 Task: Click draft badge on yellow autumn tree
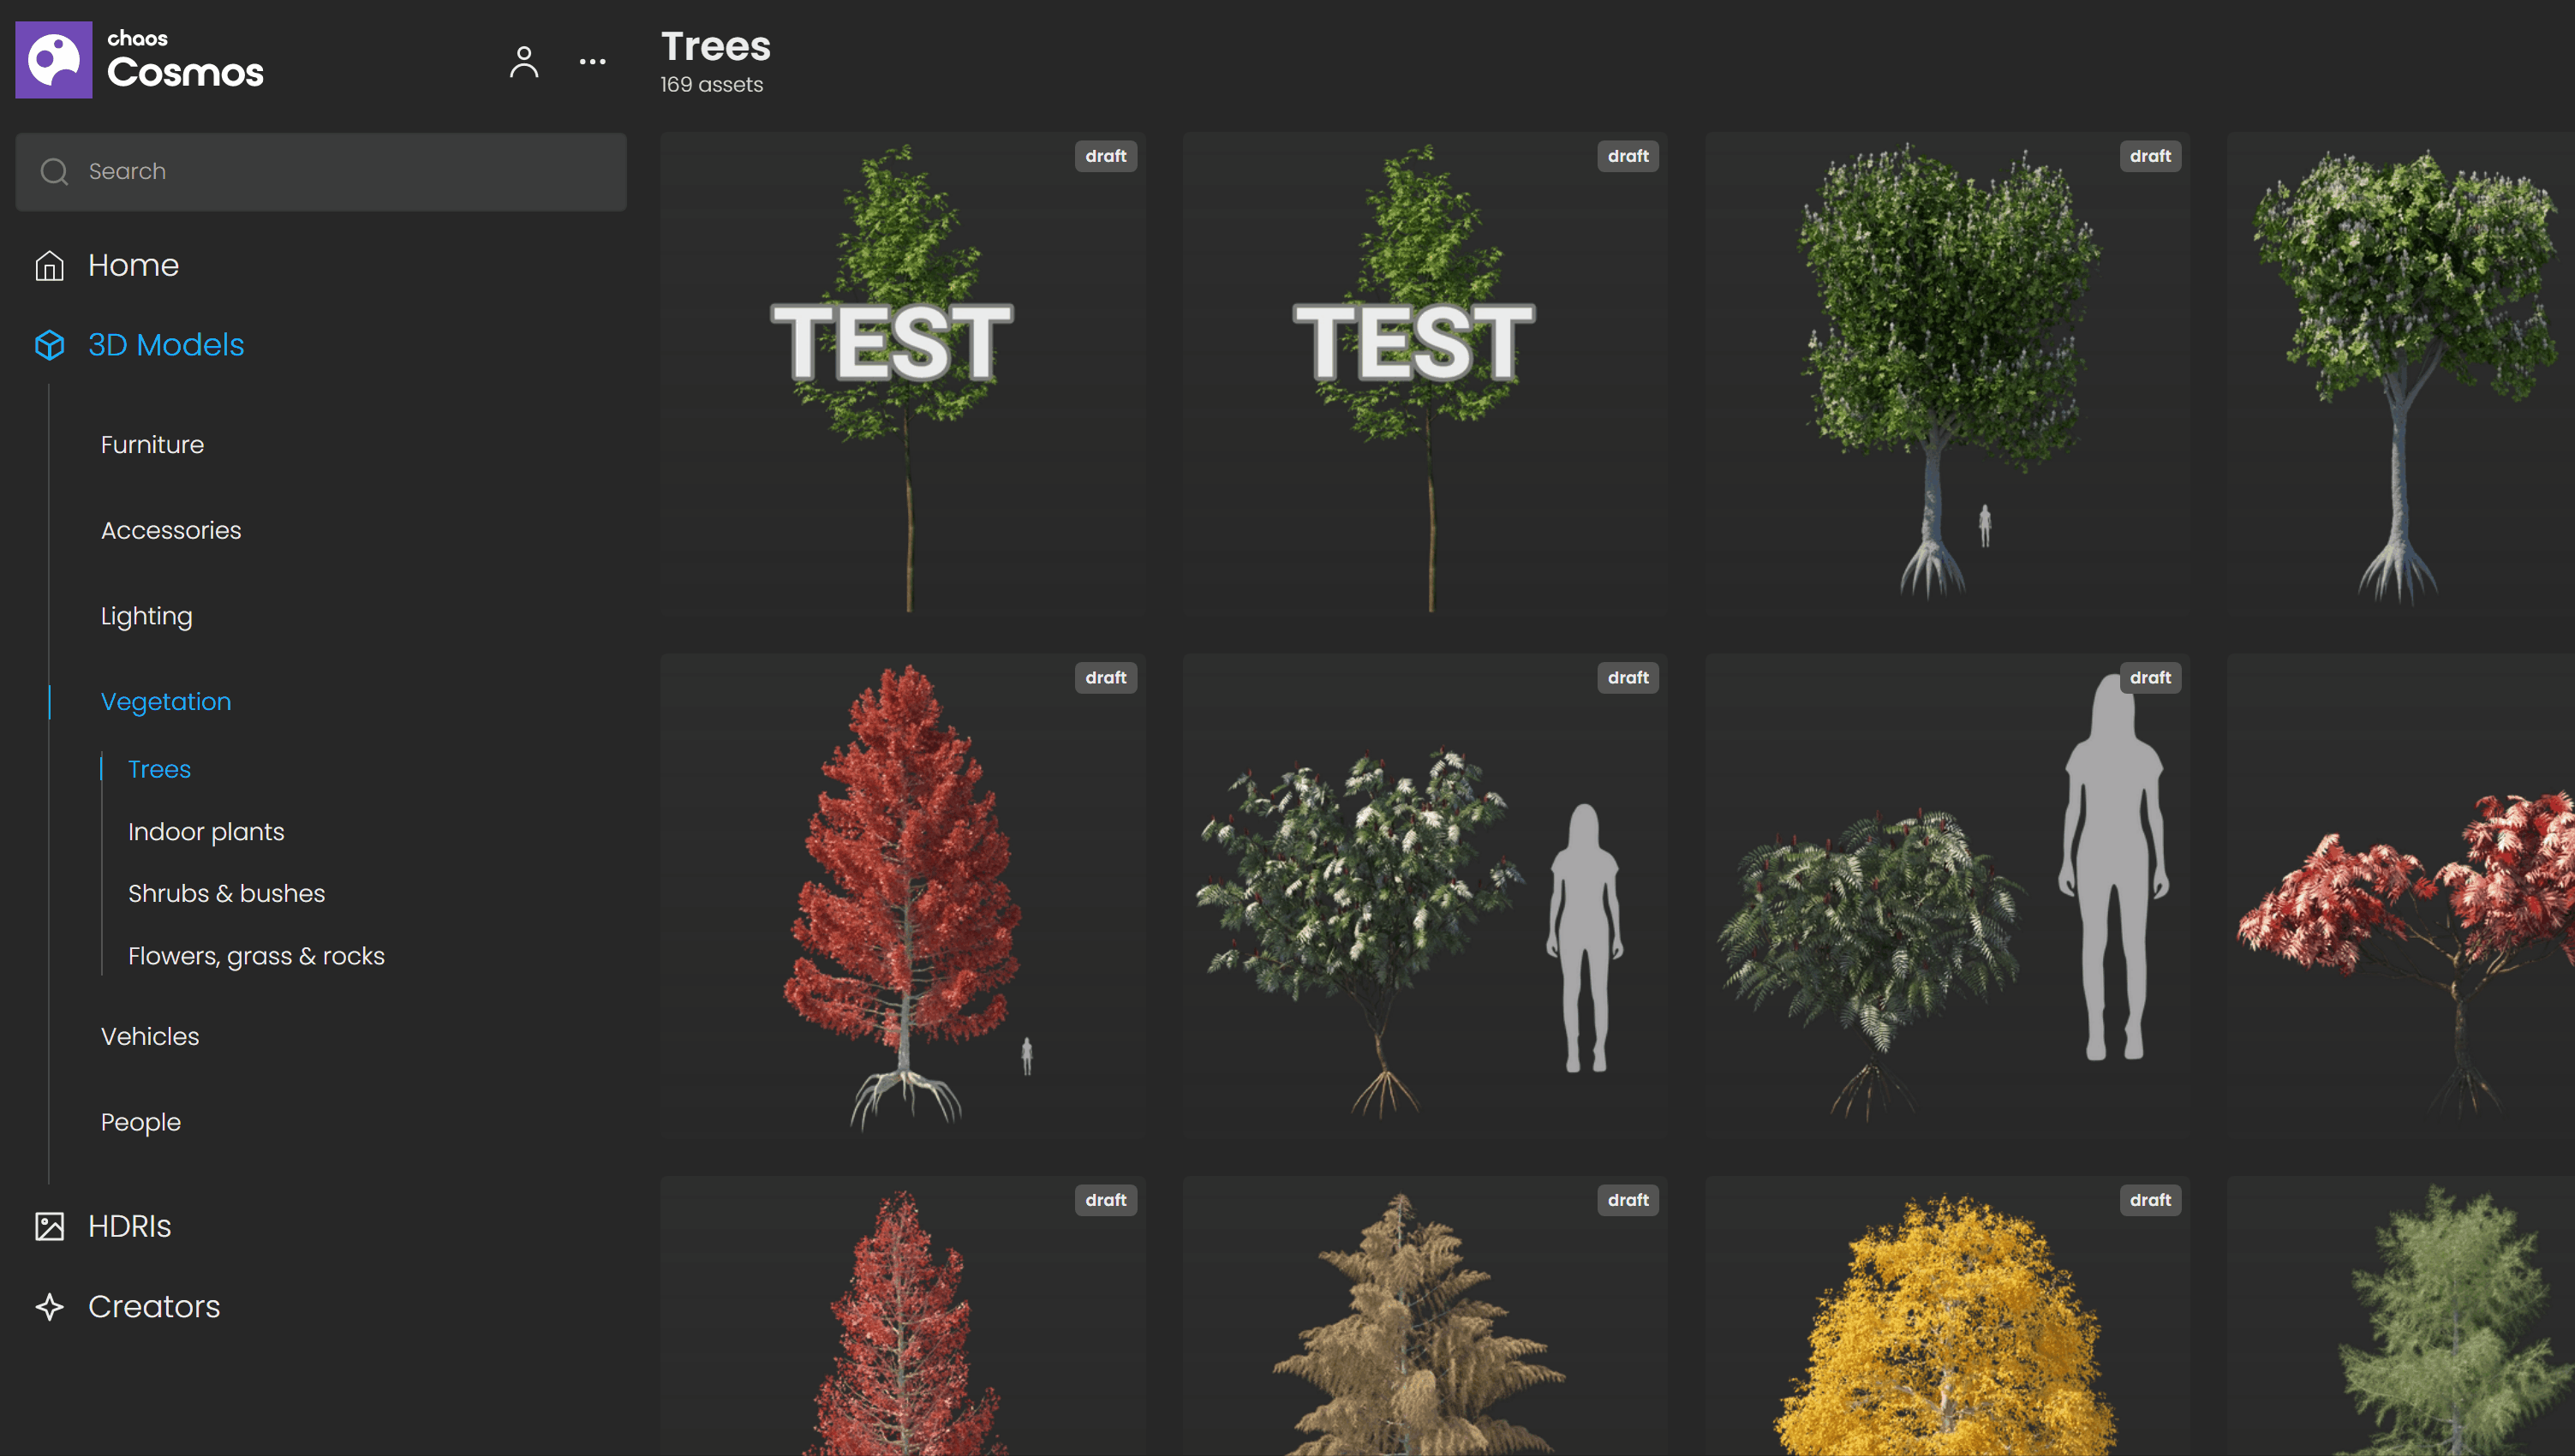2150,1200
